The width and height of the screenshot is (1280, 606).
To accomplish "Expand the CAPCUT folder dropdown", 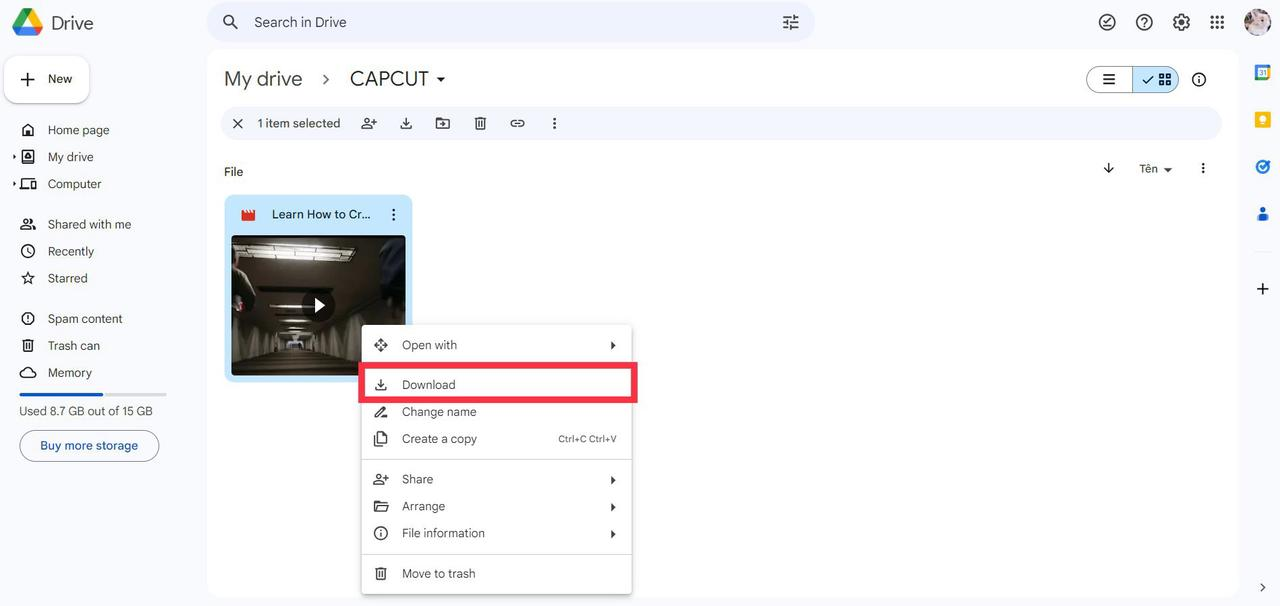I will click(441, 79).
